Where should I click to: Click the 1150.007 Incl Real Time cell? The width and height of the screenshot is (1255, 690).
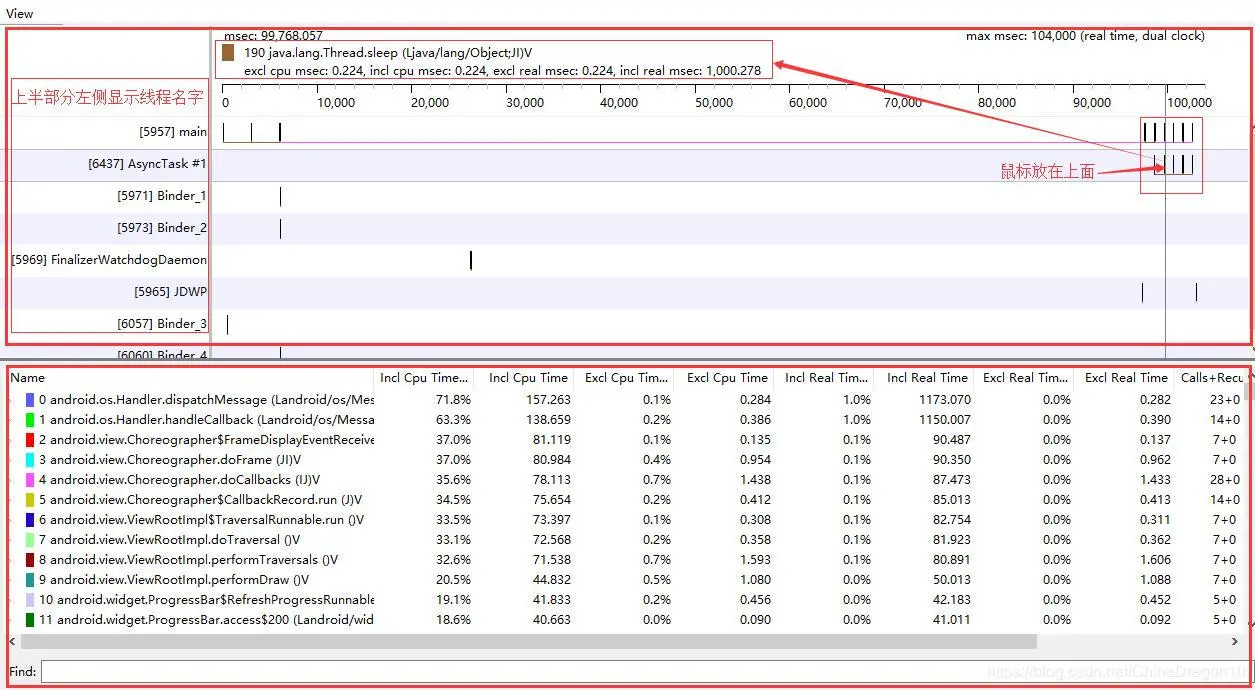(943, 420)
